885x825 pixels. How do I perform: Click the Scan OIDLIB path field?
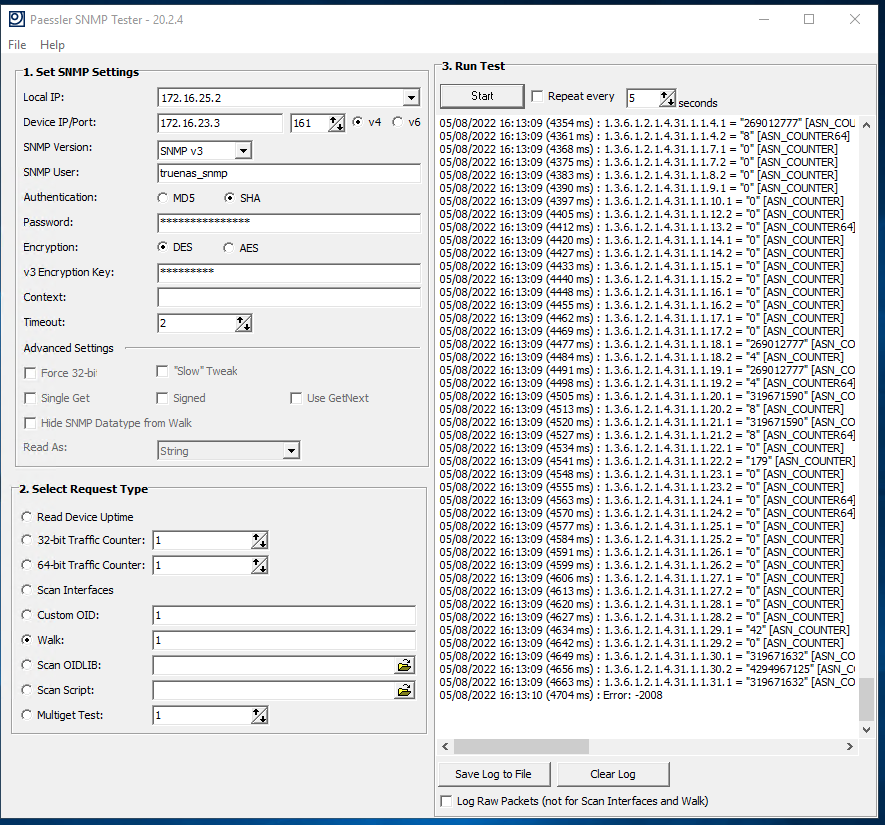click(274, 665)
